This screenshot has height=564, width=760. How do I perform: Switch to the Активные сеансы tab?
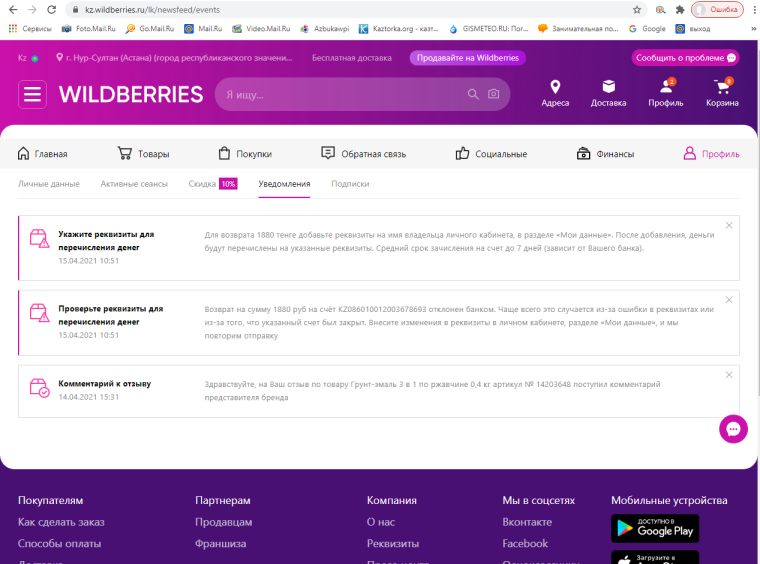(x=134, y=184)
